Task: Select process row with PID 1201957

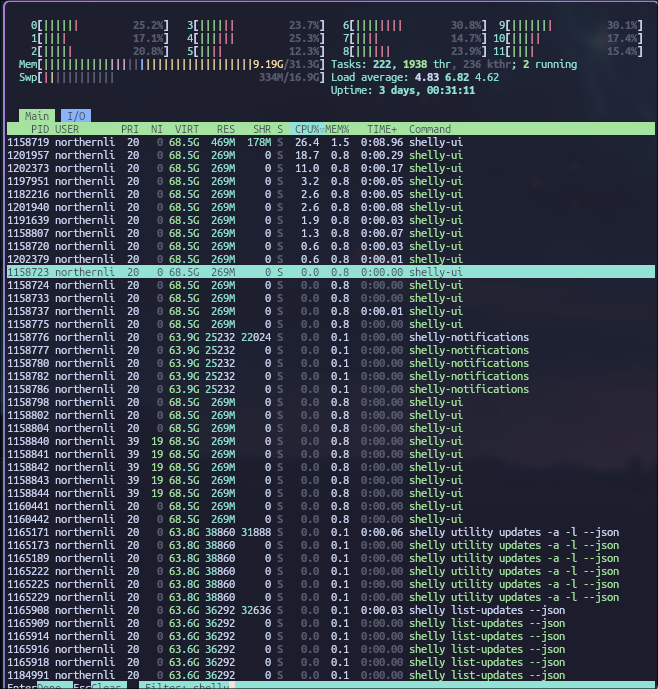Action: click(x=331, y=155)
